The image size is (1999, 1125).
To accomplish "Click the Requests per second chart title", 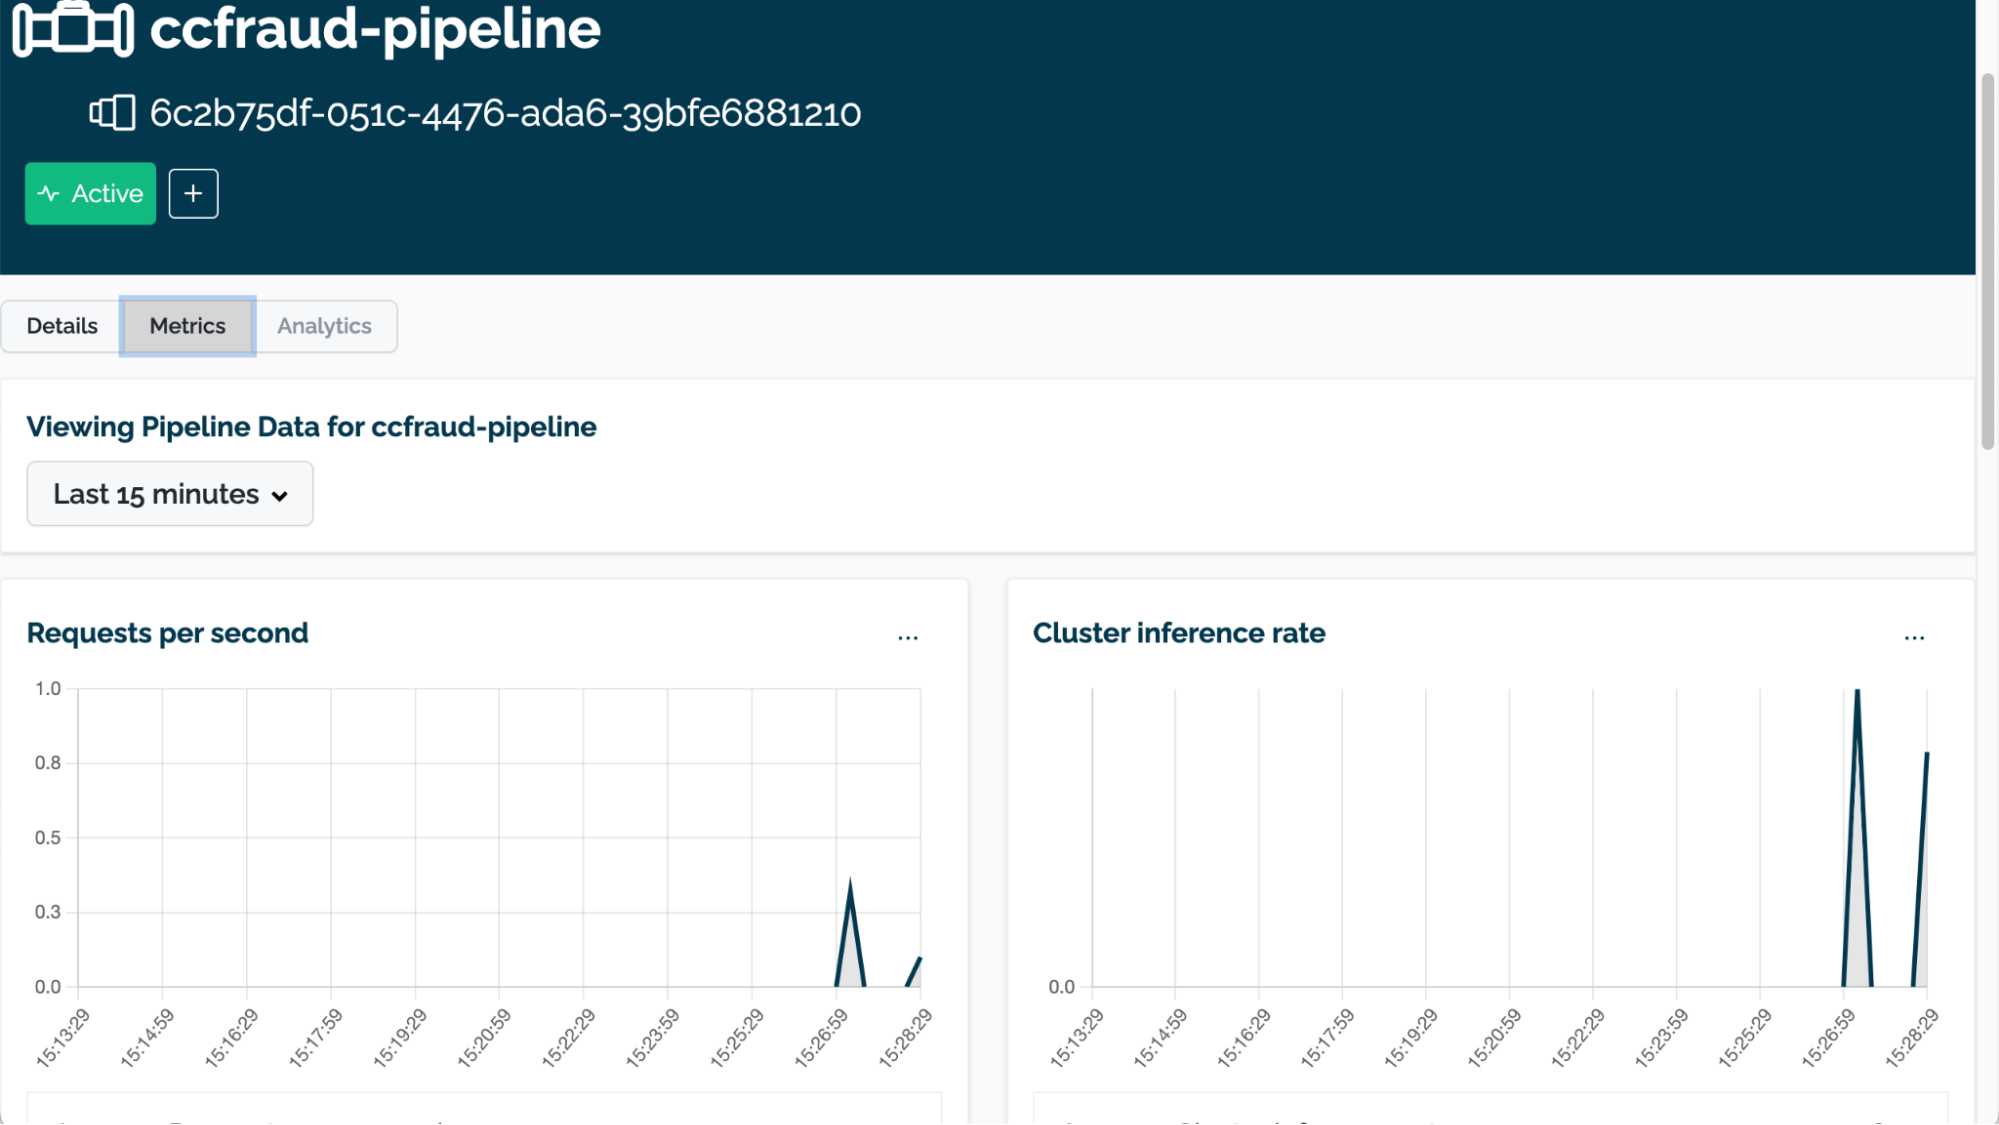I will click(167, 633).
